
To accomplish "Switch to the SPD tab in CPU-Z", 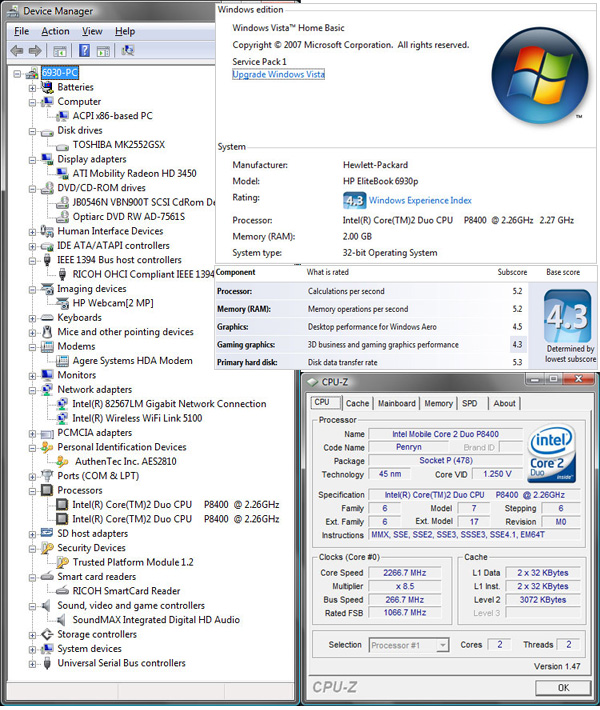I will [470, 403].
